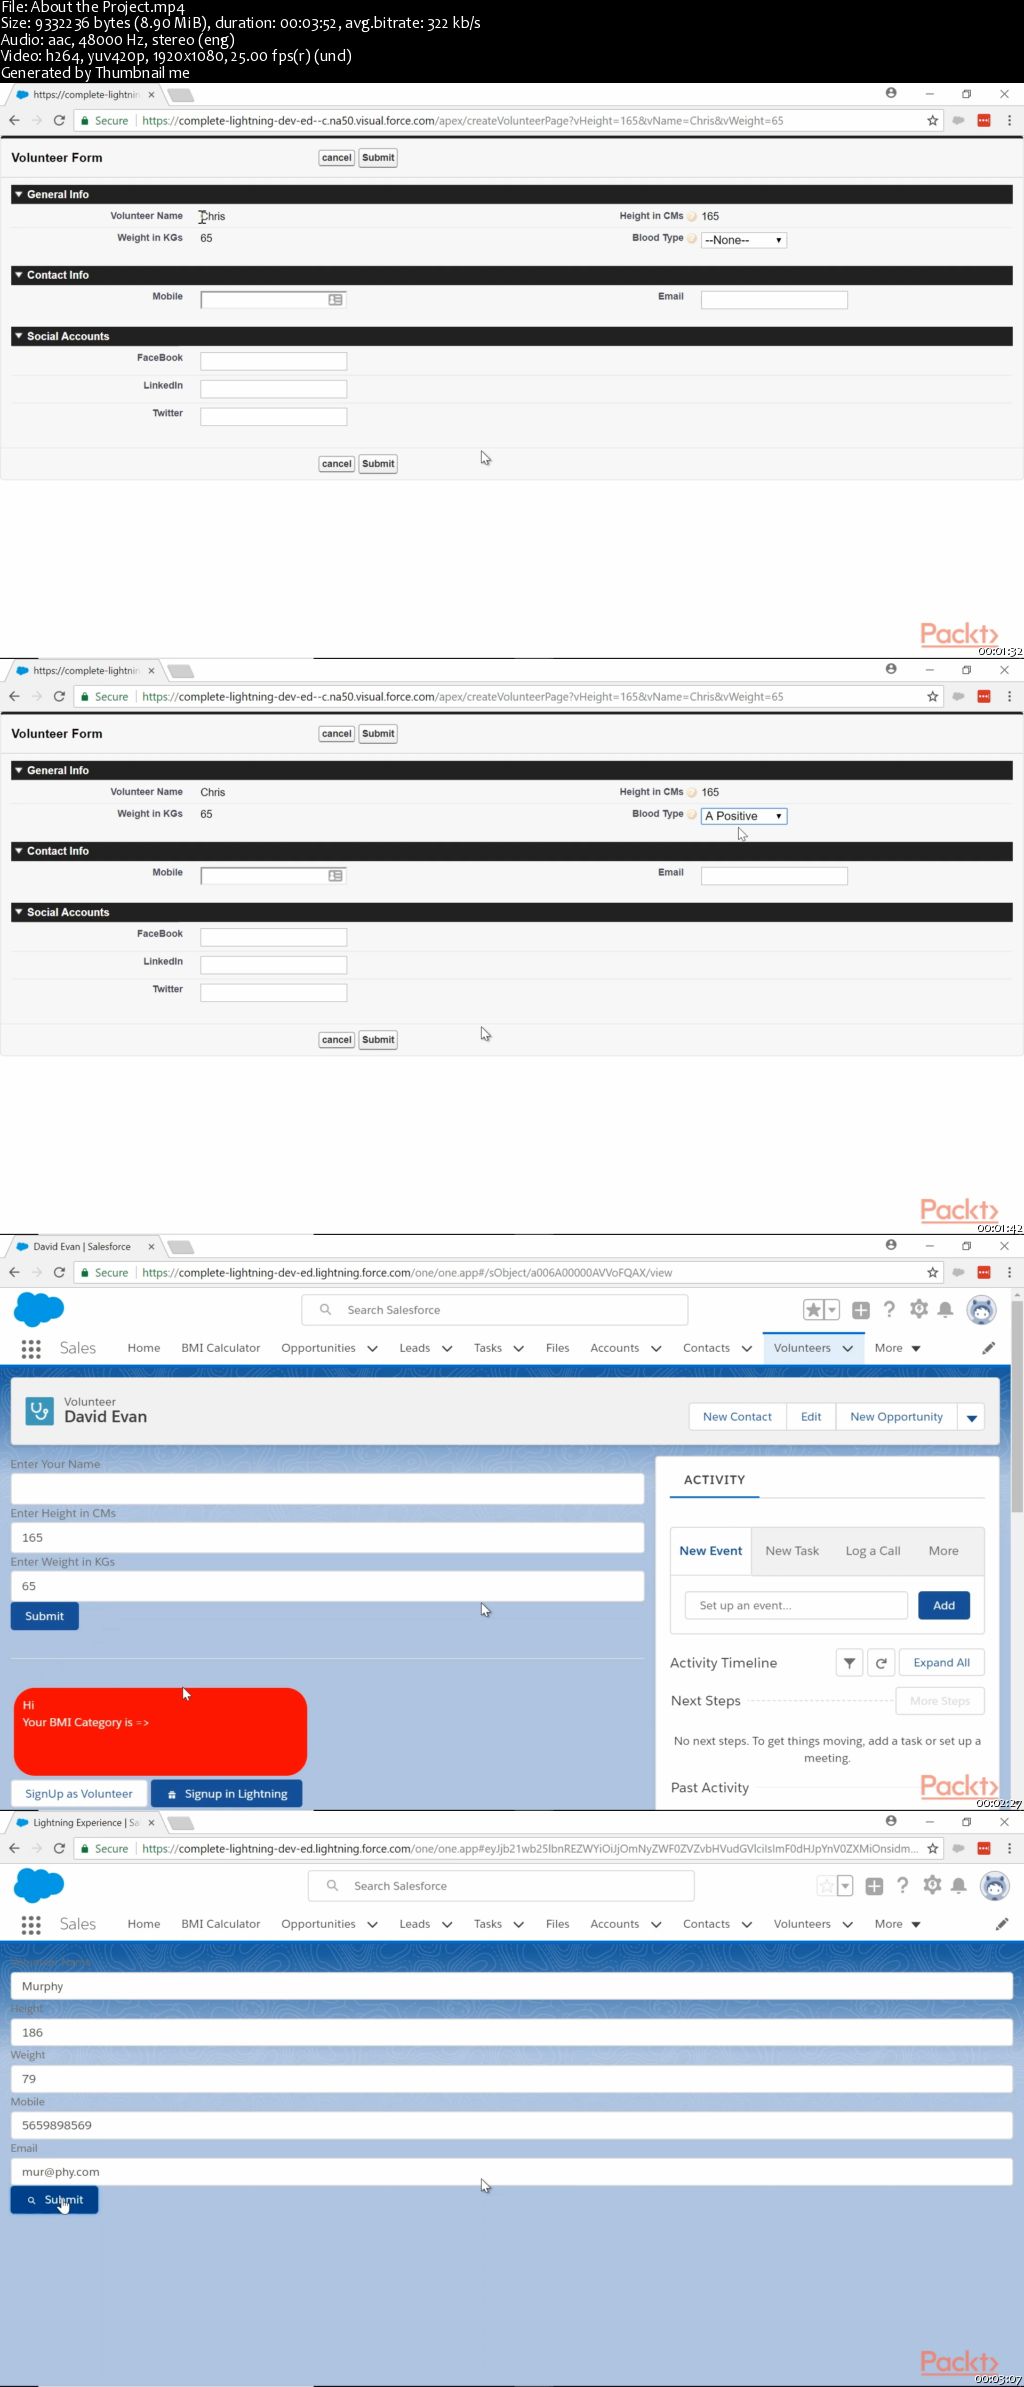
Task: Click the Set up an event input
Action: 796,1605
